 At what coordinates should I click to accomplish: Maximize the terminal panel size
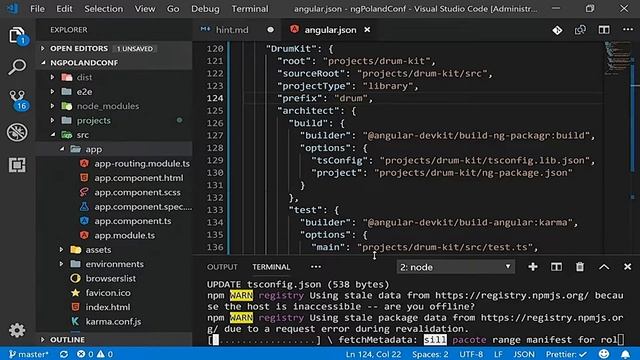click(604, 267)
